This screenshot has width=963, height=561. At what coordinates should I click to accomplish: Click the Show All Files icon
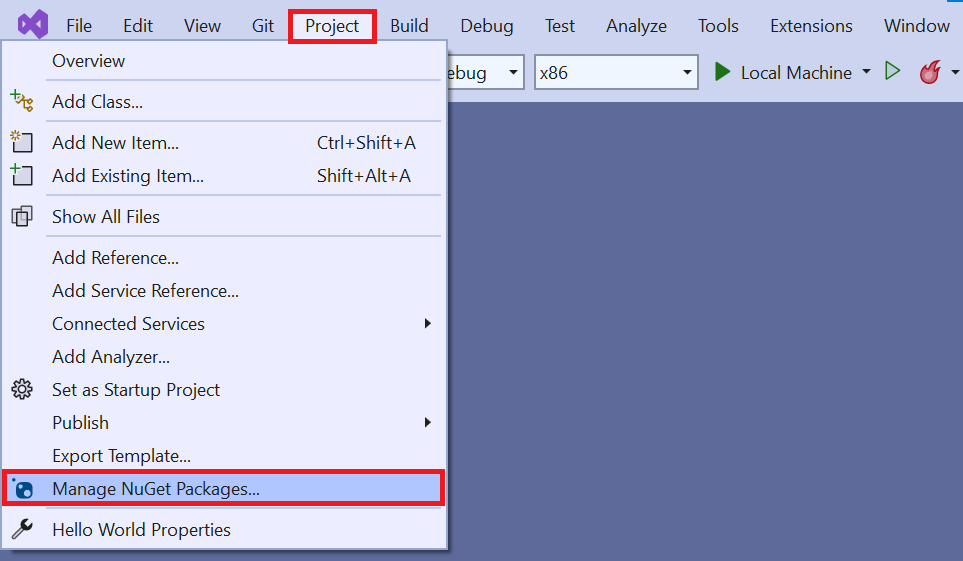tap(22, 216)
